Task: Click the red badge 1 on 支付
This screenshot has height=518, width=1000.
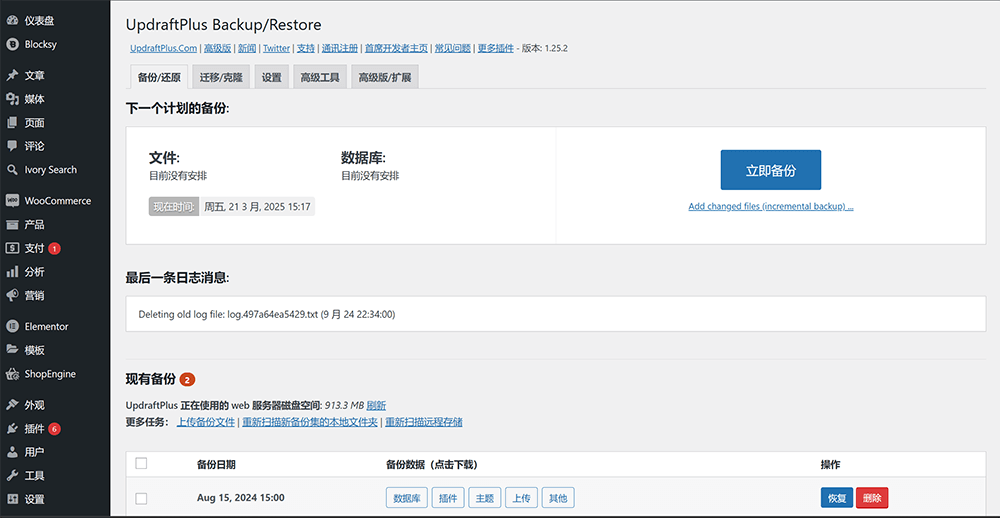Action: (x=54, y=248)
